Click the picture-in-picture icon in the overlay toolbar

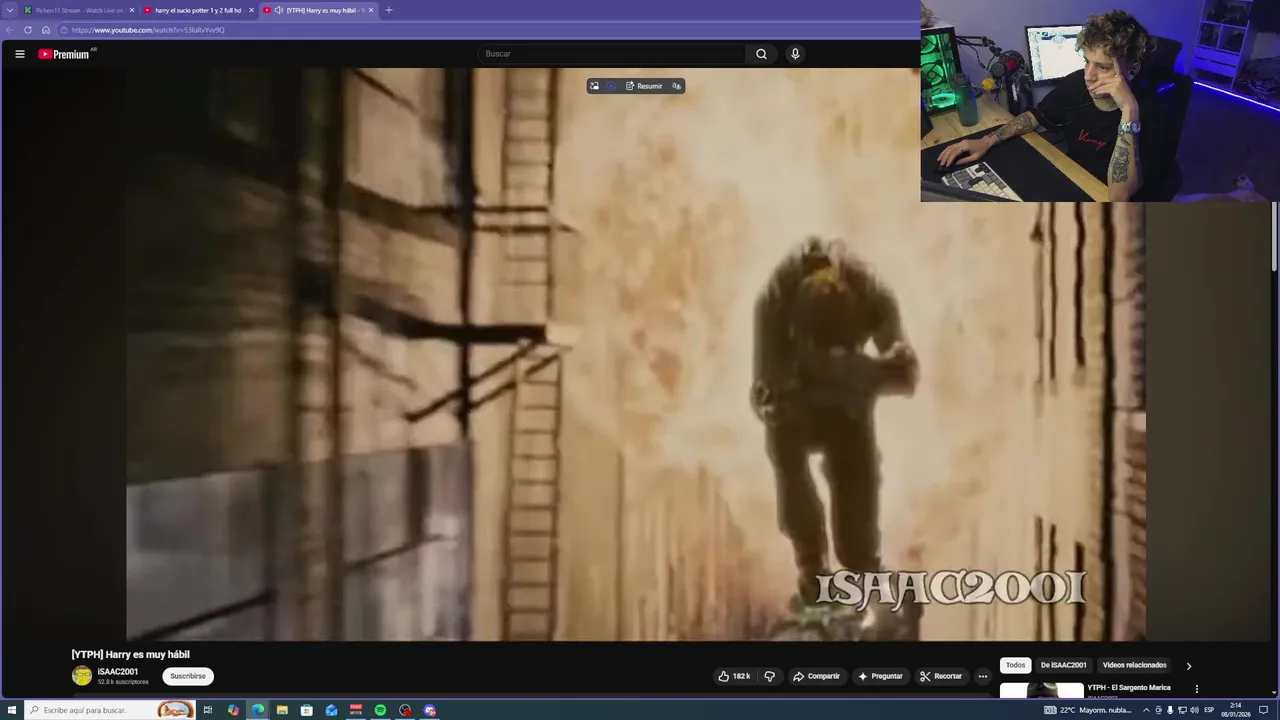(594, 86)
